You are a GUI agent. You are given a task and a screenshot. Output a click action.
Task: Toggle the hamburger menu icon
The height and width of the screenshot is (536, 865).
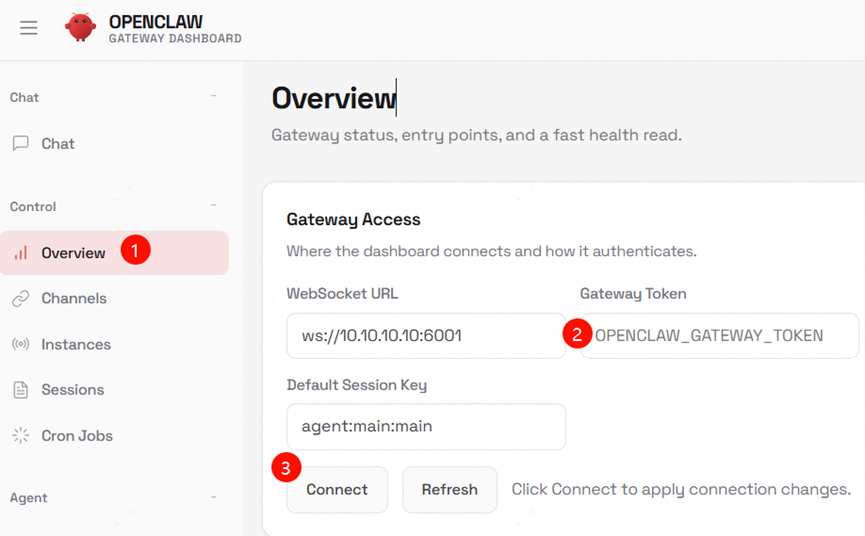click(29, 28)
